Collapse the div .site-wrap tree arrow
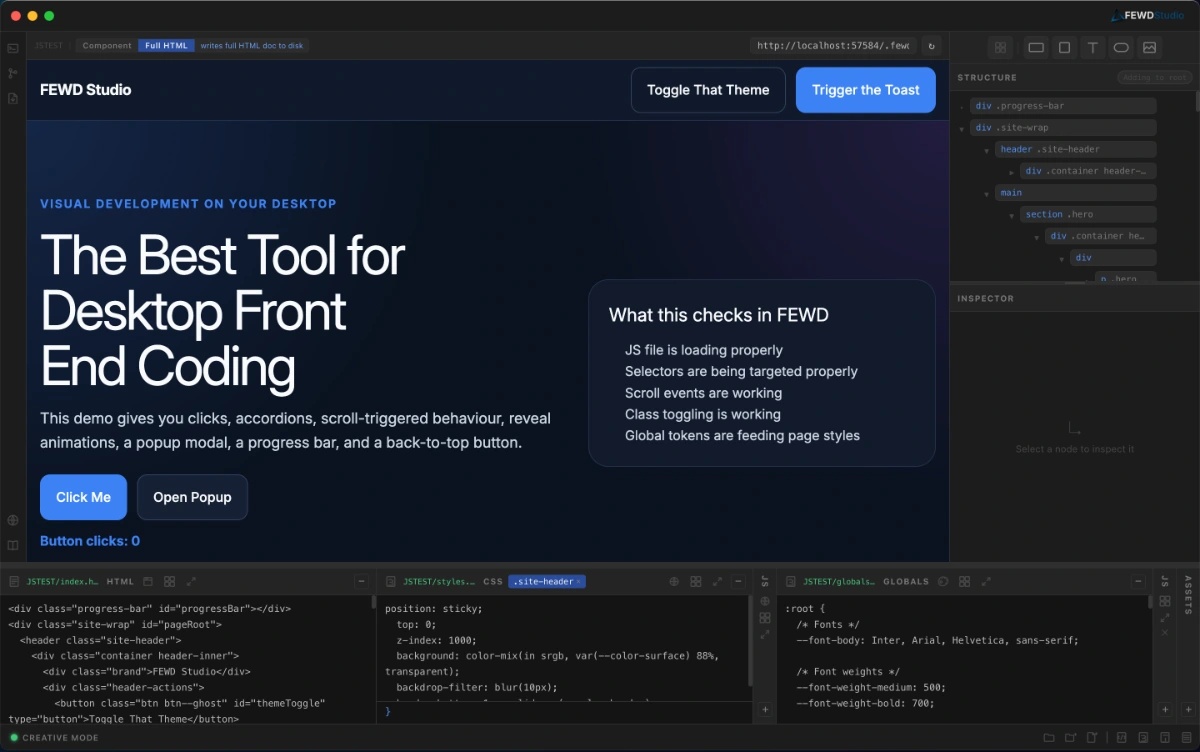This screenshot has width=1200, height=752. coord(962,129)
